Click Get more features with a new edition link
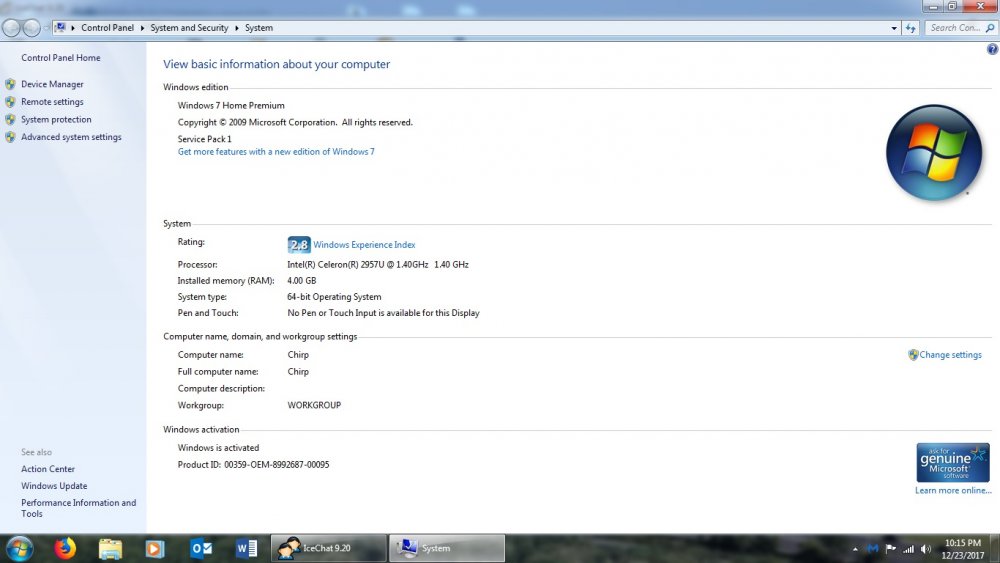Image resolution: width=1000 pixels, height=563 pixels. coord(276,152)
